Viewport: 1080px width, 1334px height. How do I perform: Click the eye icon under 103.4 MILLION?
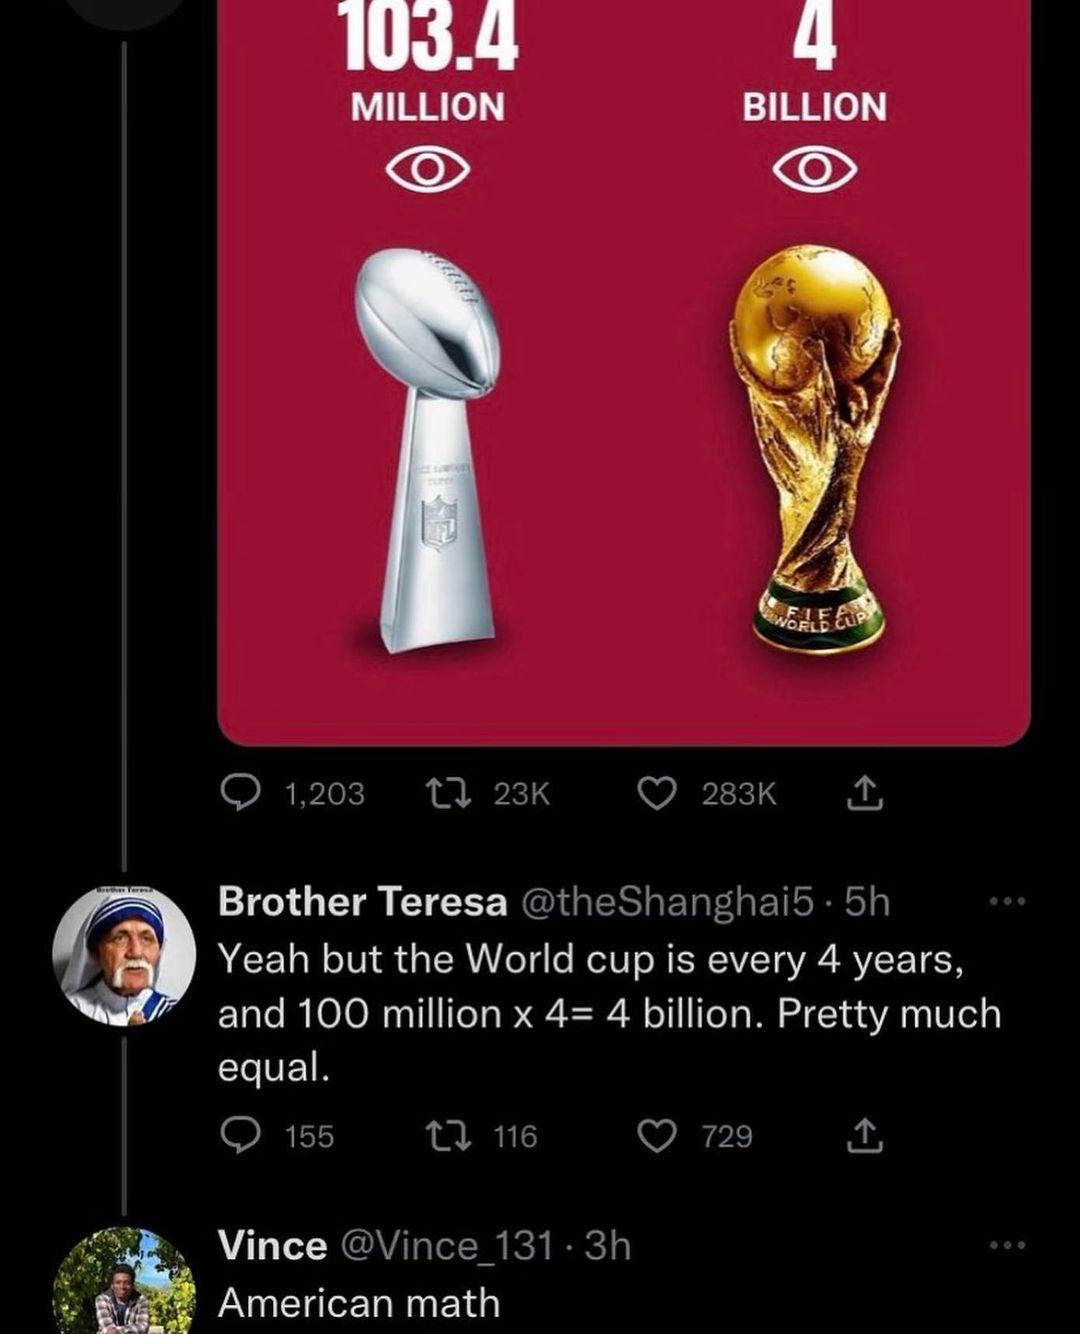click(428, 171)
